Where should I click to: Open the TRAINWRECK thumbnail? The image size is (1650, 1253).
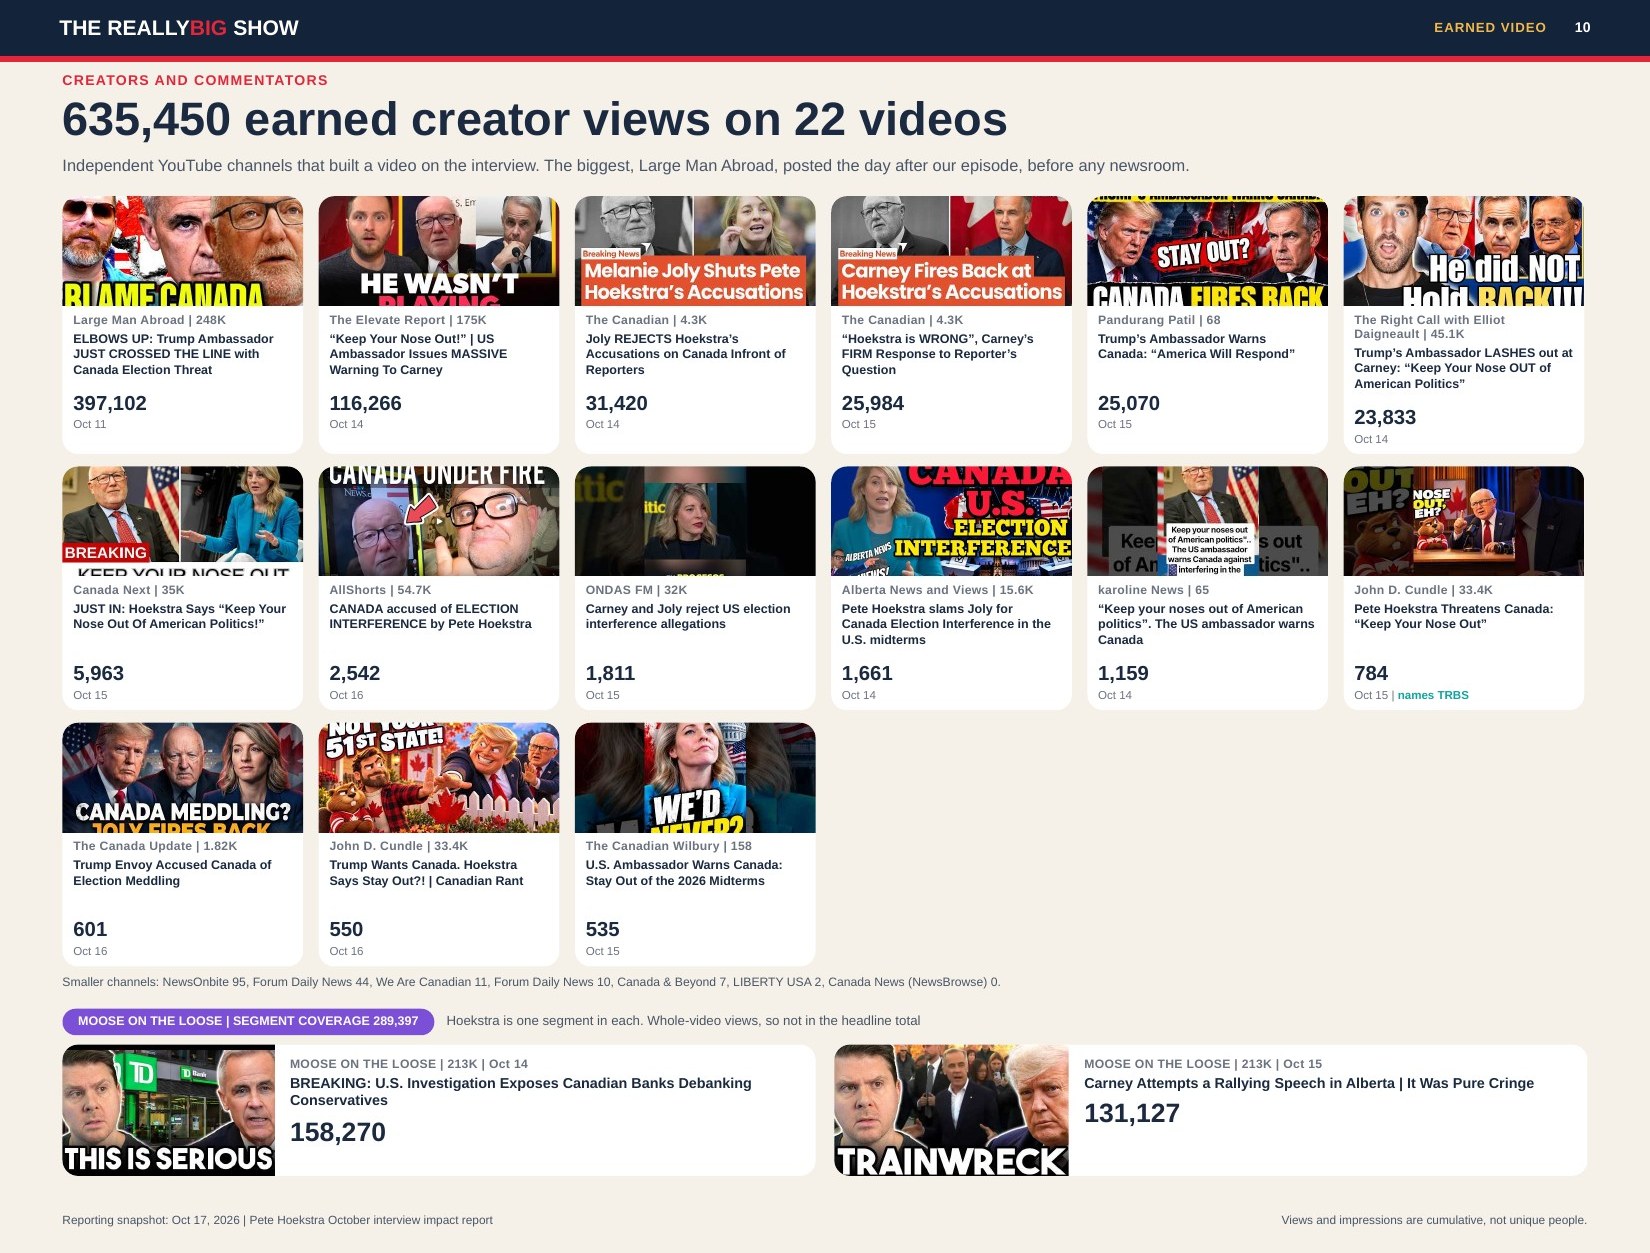point(951,1110)
